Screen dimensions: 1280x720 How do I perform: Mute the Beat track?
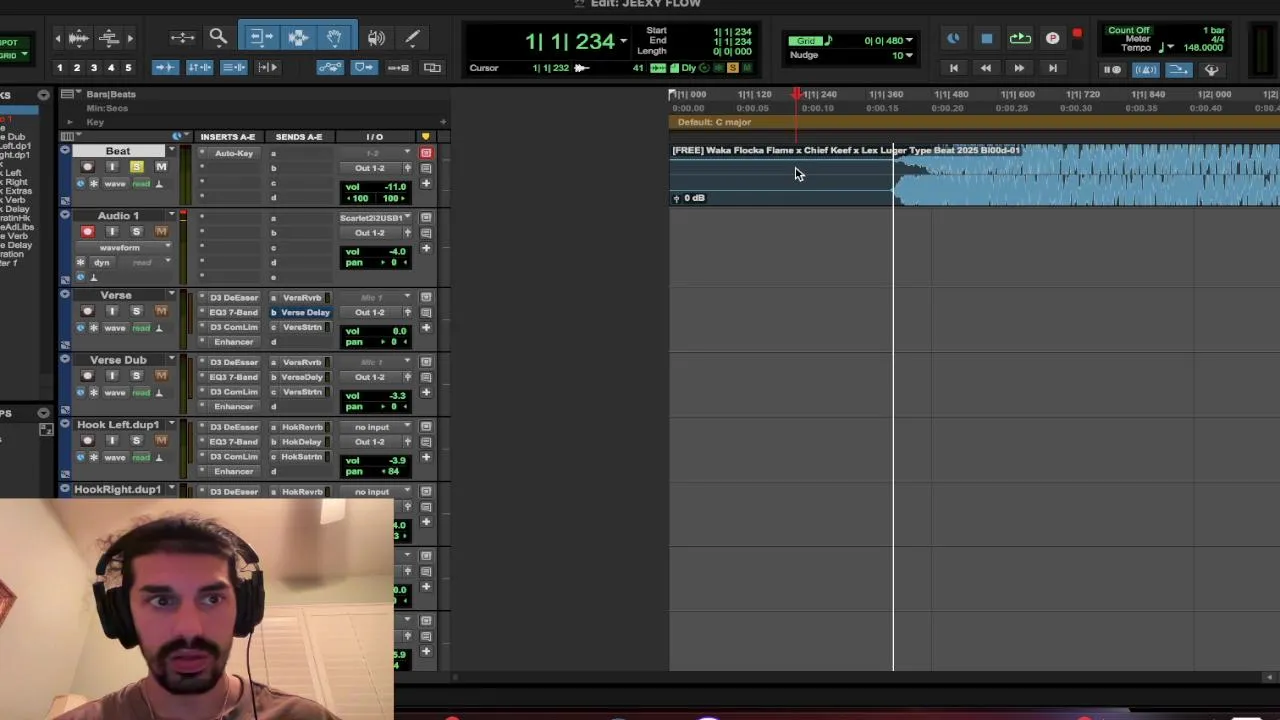[x=161, y=167]
